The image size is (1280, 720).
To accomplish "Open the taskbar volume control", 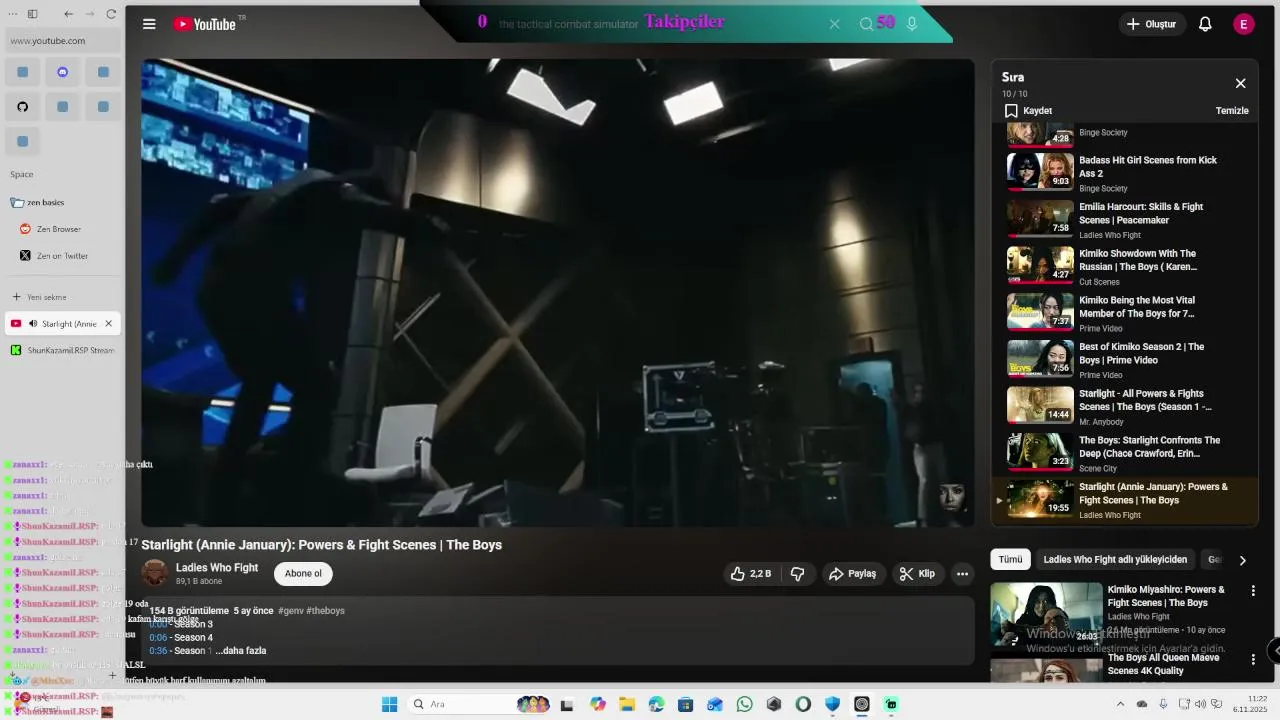I will click(x=1199, y=704).
